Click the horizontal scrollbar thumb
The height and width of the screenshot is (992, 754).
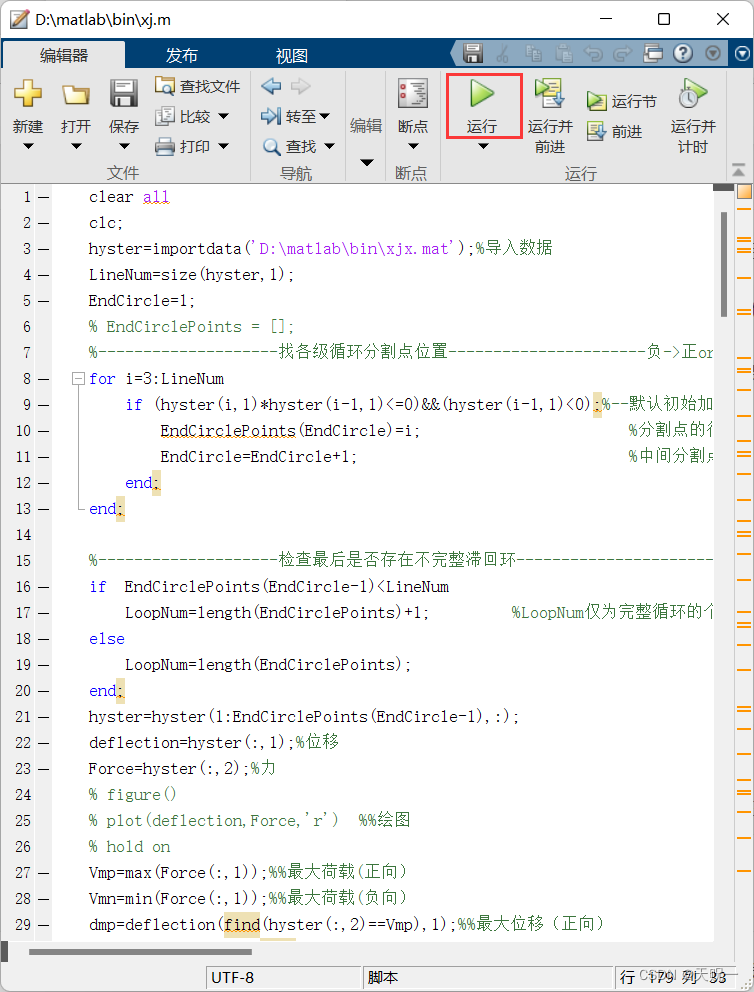point(140,951)
